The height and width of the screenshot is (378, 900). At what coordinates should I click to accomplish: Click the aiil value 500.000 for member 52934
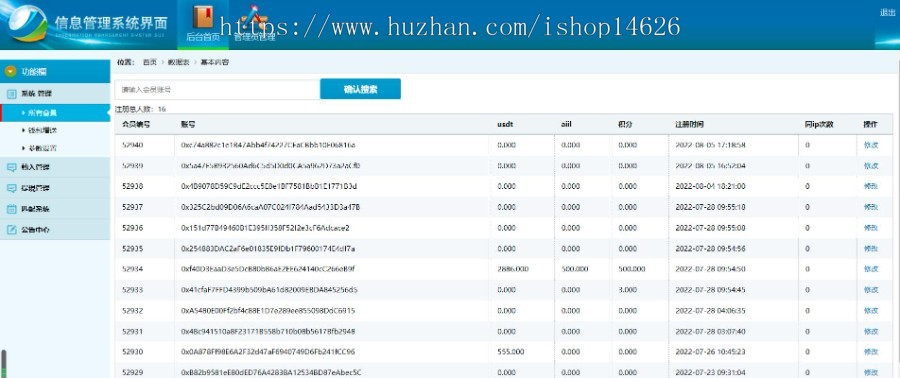[575, 269]
